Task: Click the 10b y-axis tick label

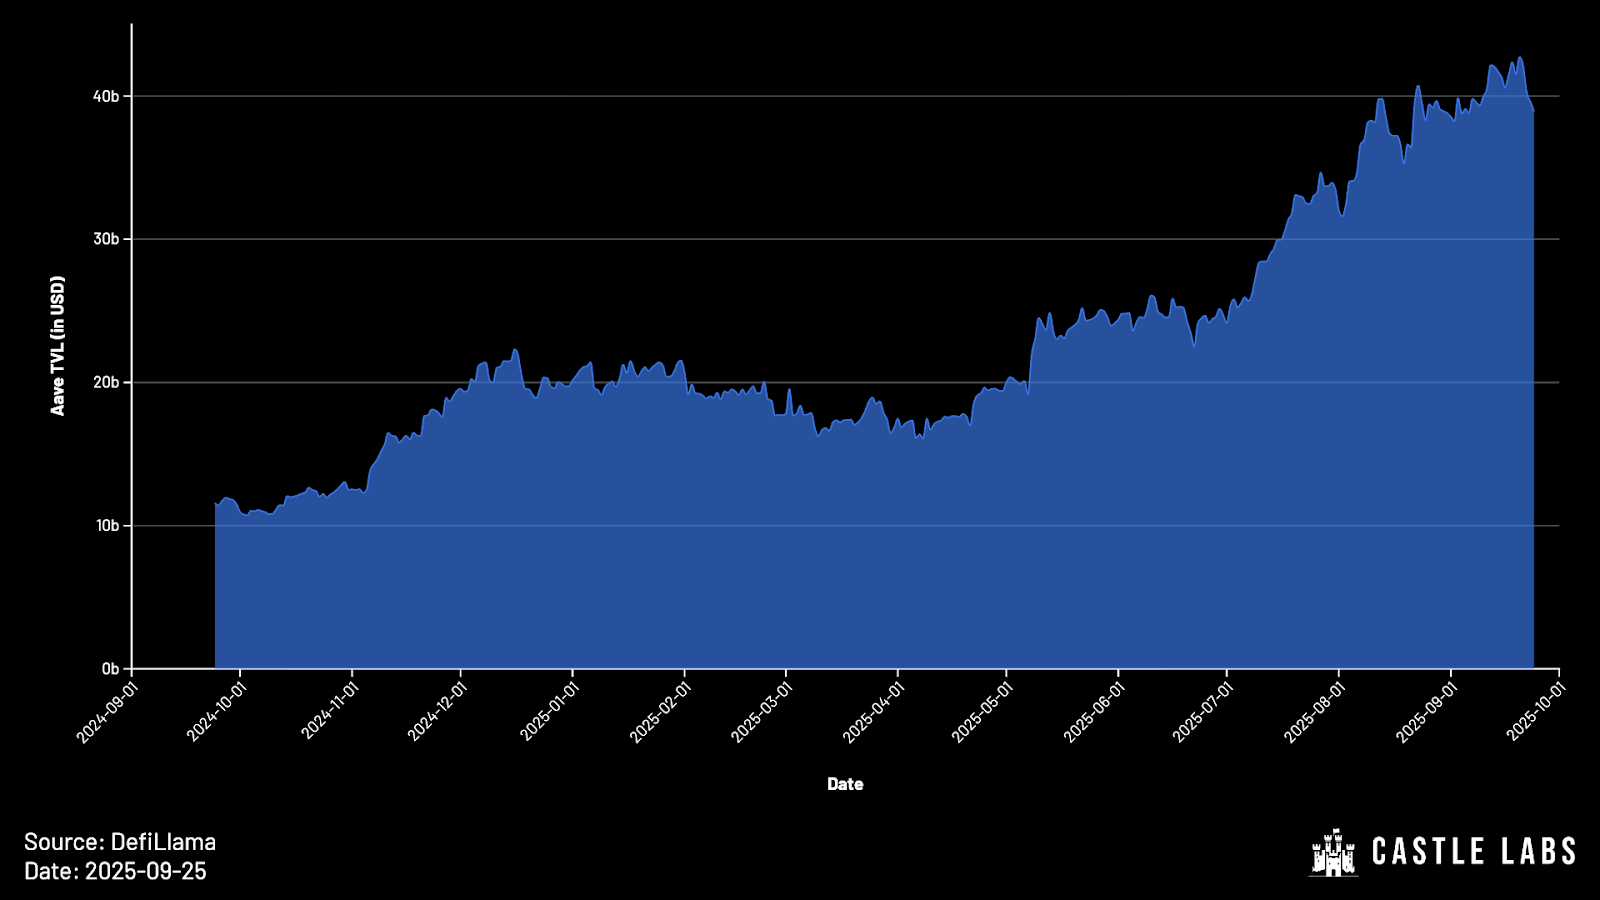Action: (107, 526)
